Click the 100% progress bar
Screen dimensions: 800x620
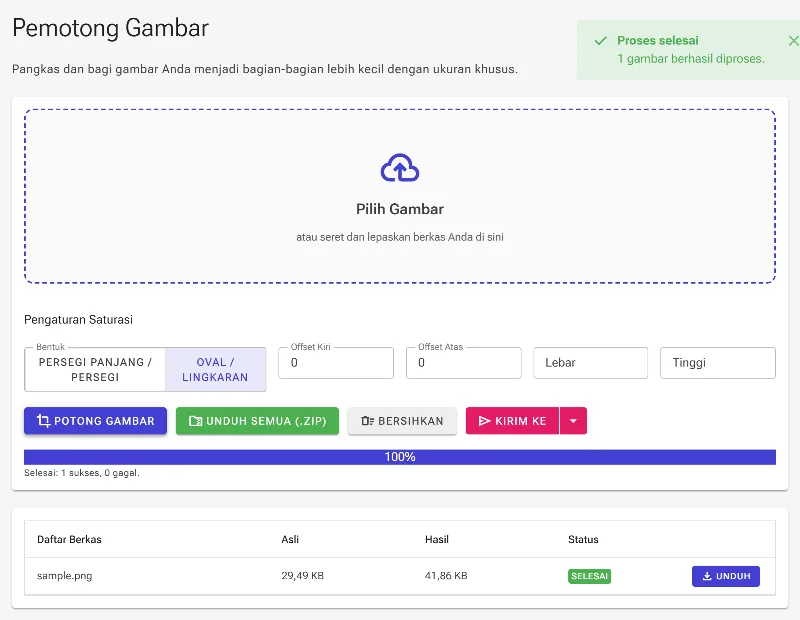[x=400, y=457]
